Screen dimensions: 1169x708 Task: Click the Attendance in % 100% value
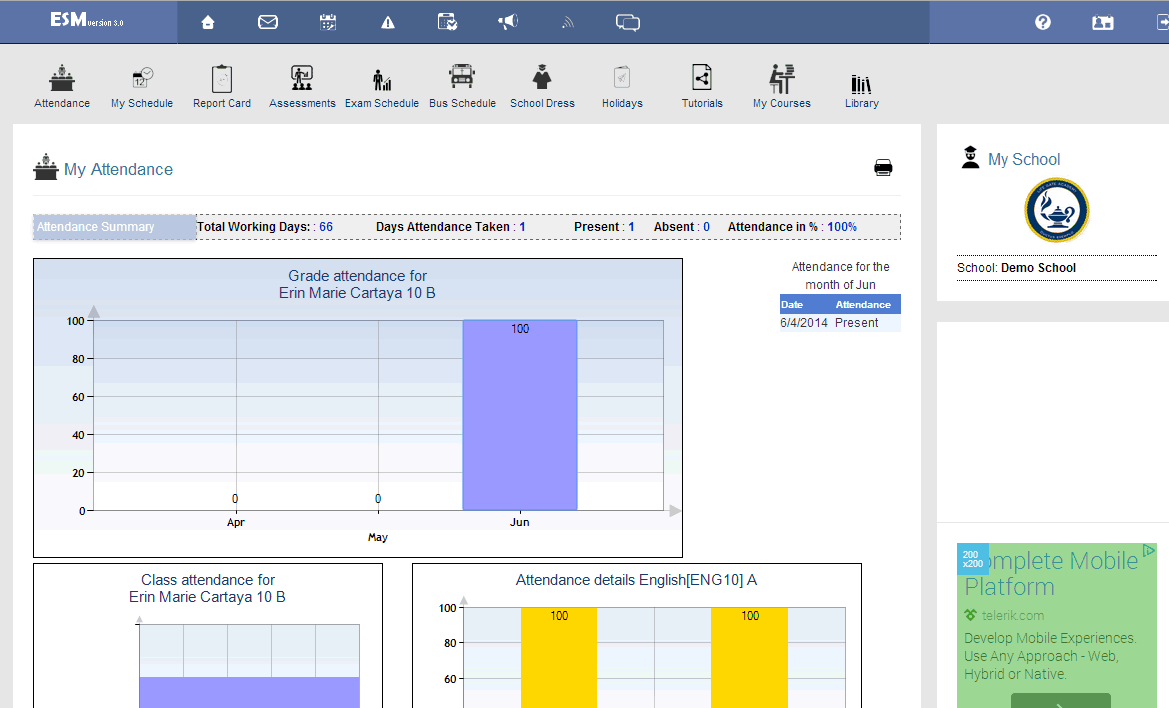842,227
